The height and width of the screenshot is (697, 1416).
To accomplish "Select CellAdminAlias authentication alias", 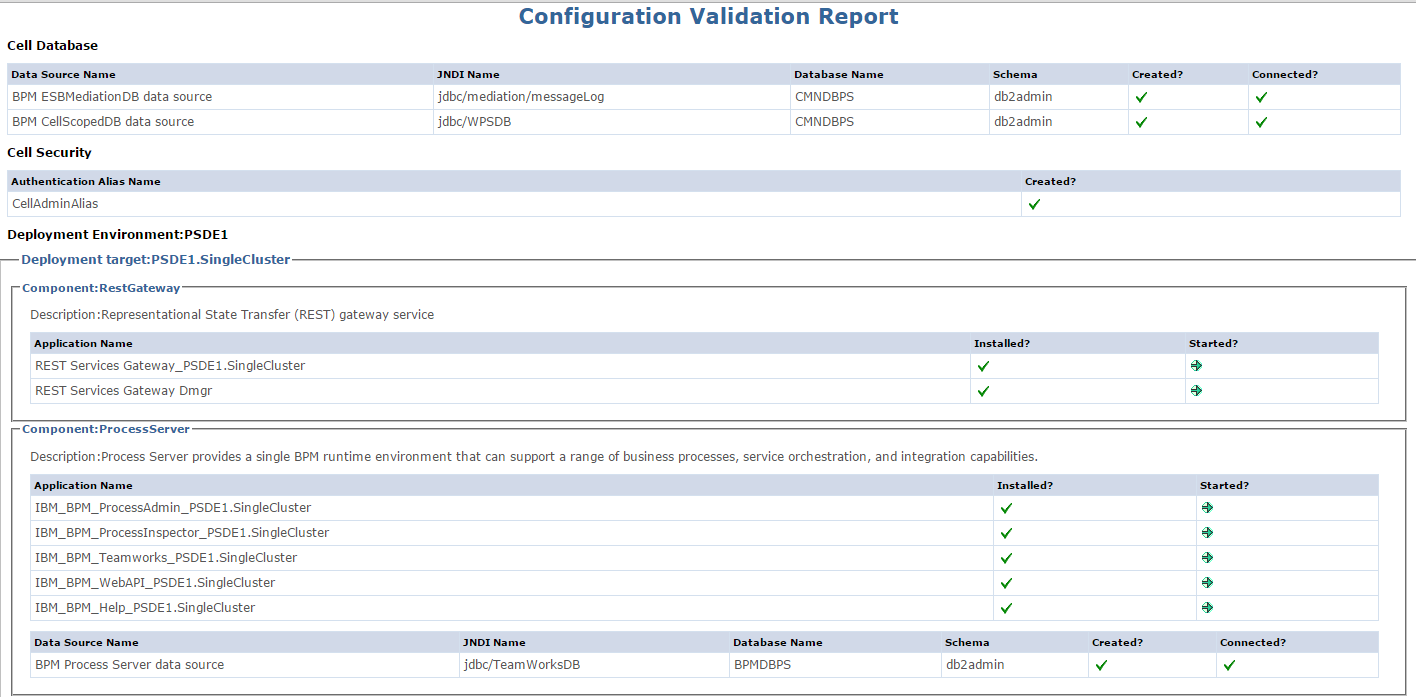I will pos(55,204).
